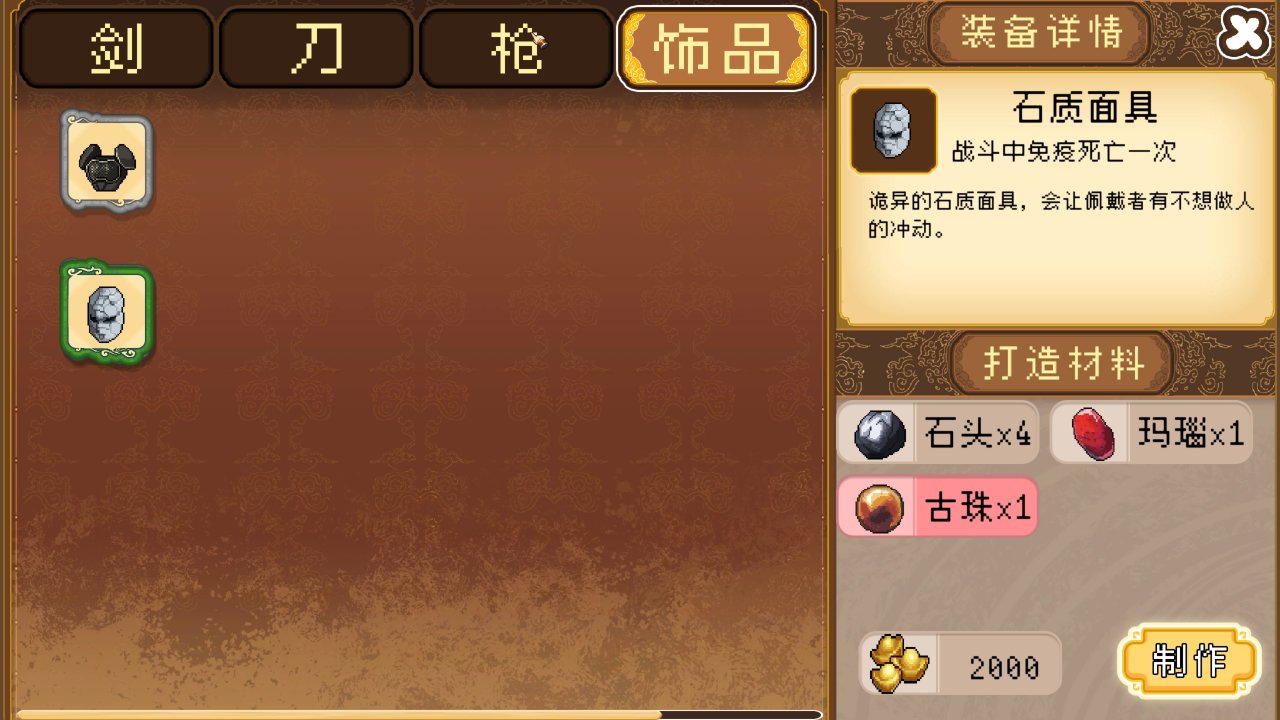Click the 打造材料 header label
Image resolution: width=1280 pixels, height=720 pixels.
point(1063,362)
